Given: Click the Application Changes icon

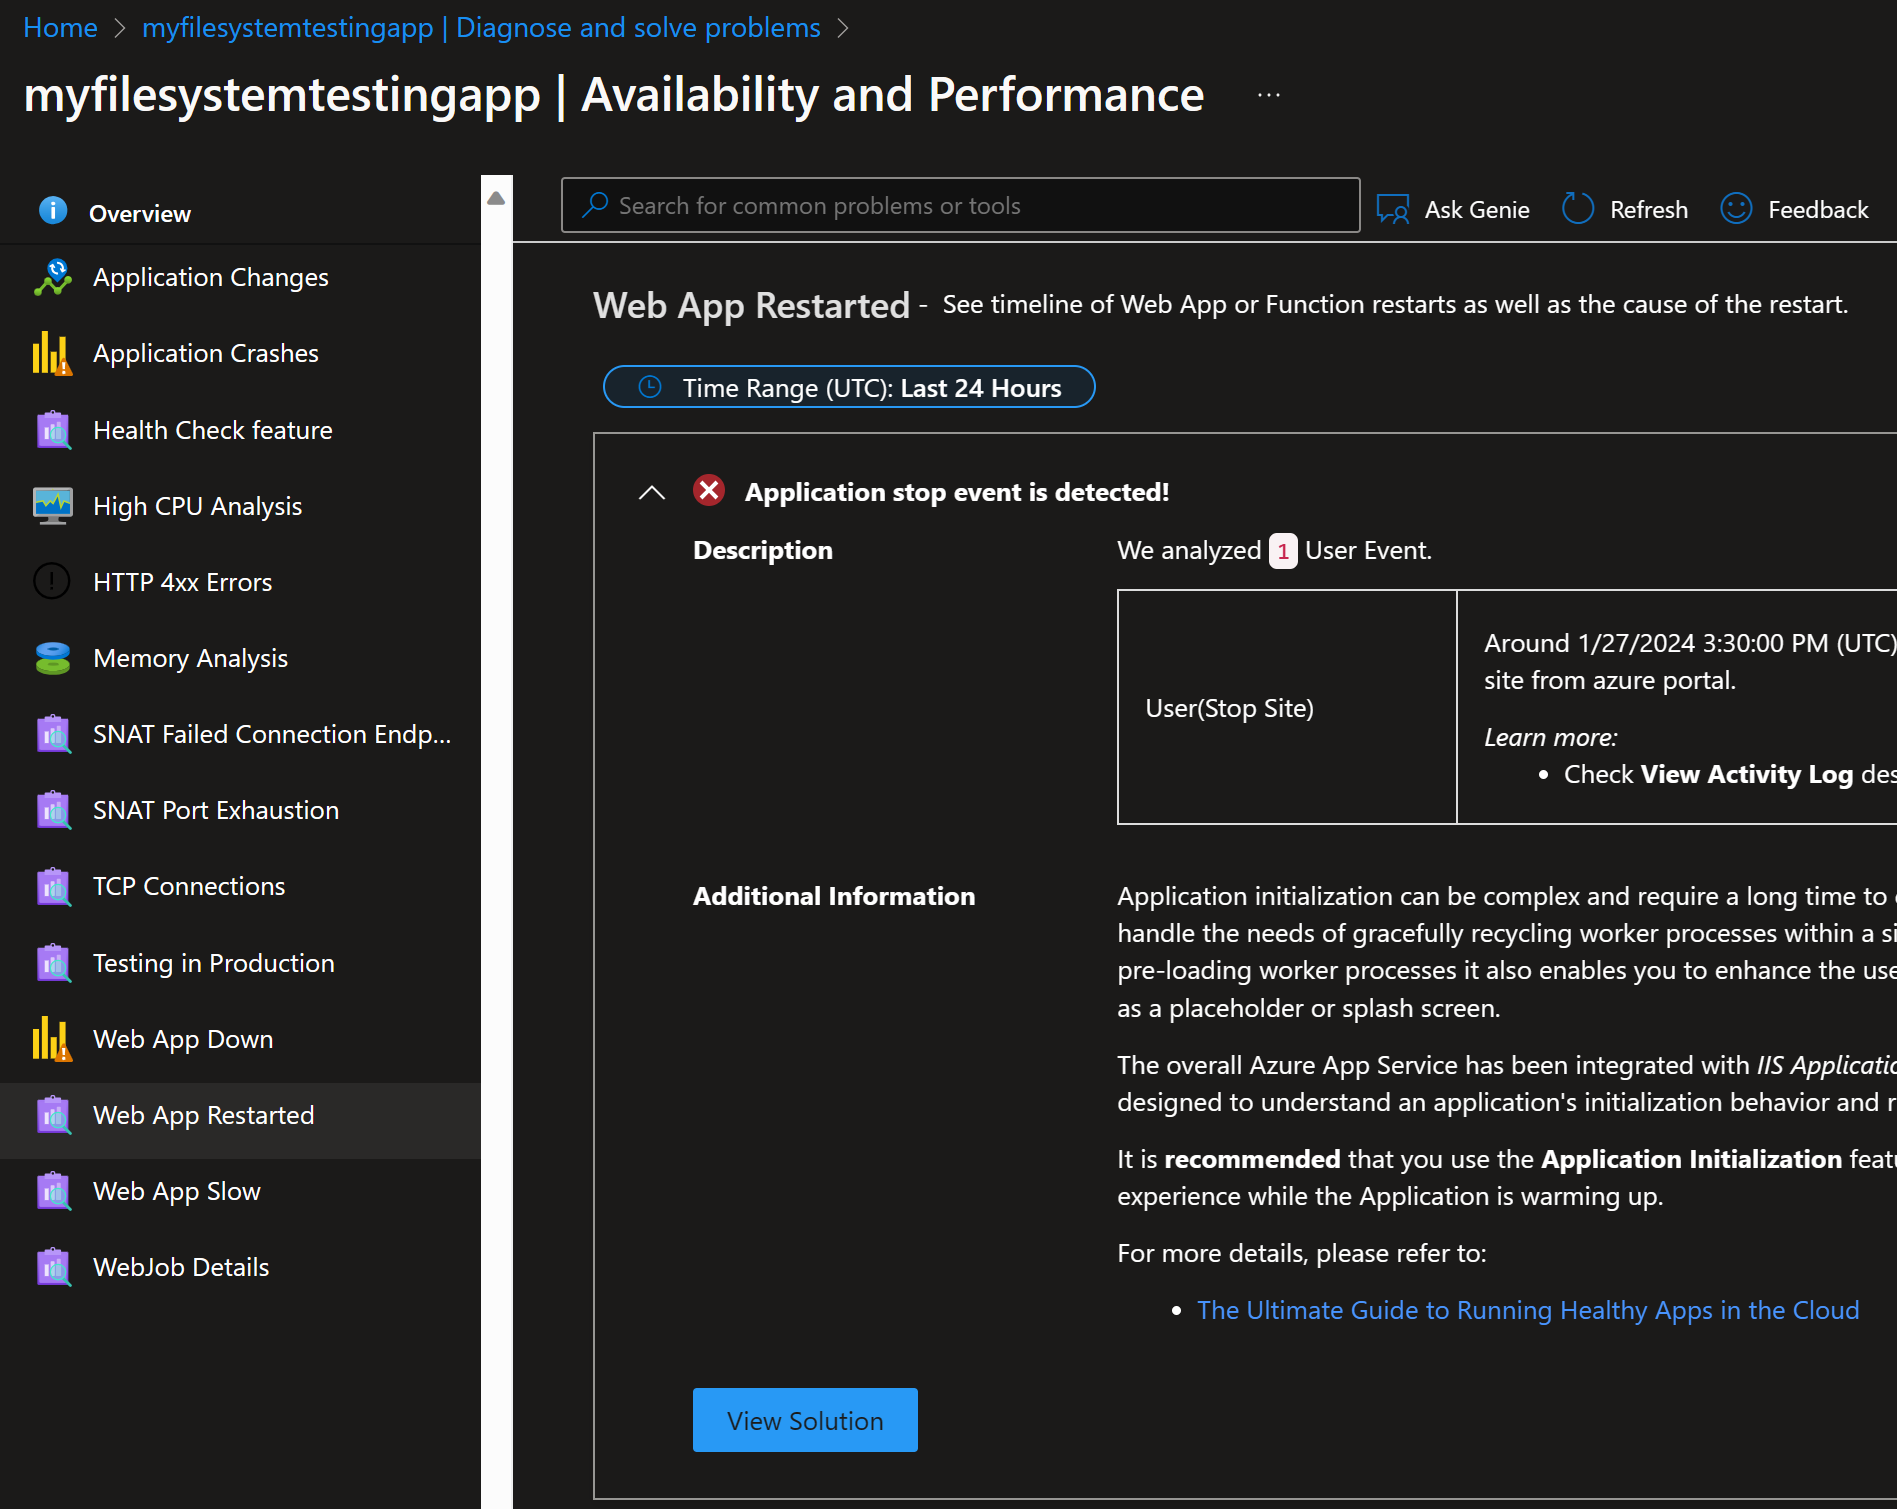Looking at the screenshot, I should pos(53,278).
